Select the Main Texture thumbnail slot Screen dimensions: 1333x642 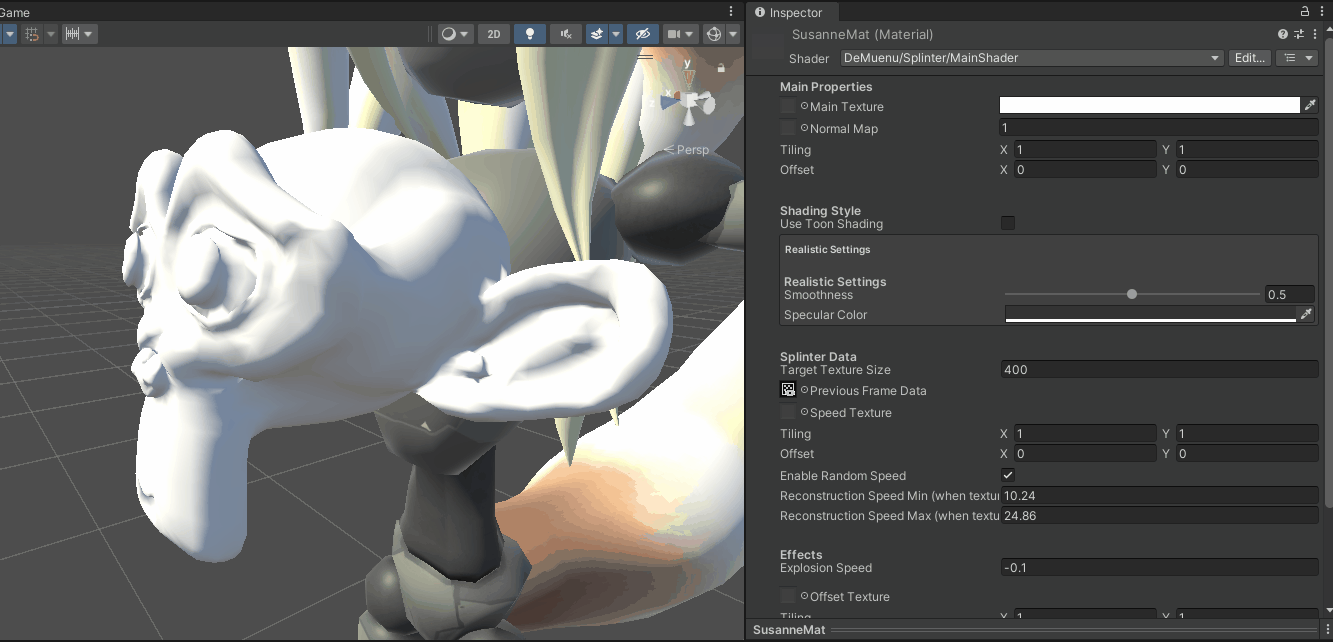coord(788,106)
